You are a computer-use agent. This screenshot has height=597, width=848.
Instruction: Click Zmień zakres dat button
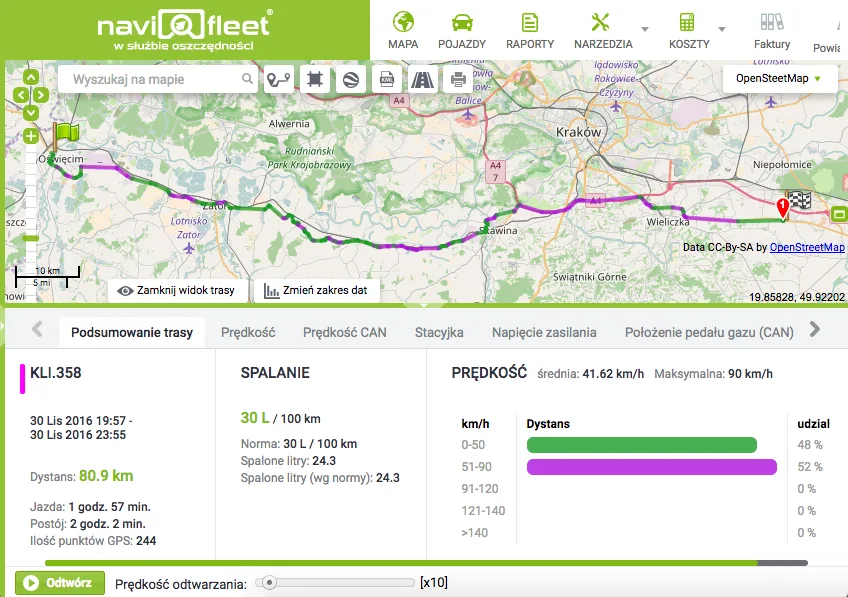(316, 290)
